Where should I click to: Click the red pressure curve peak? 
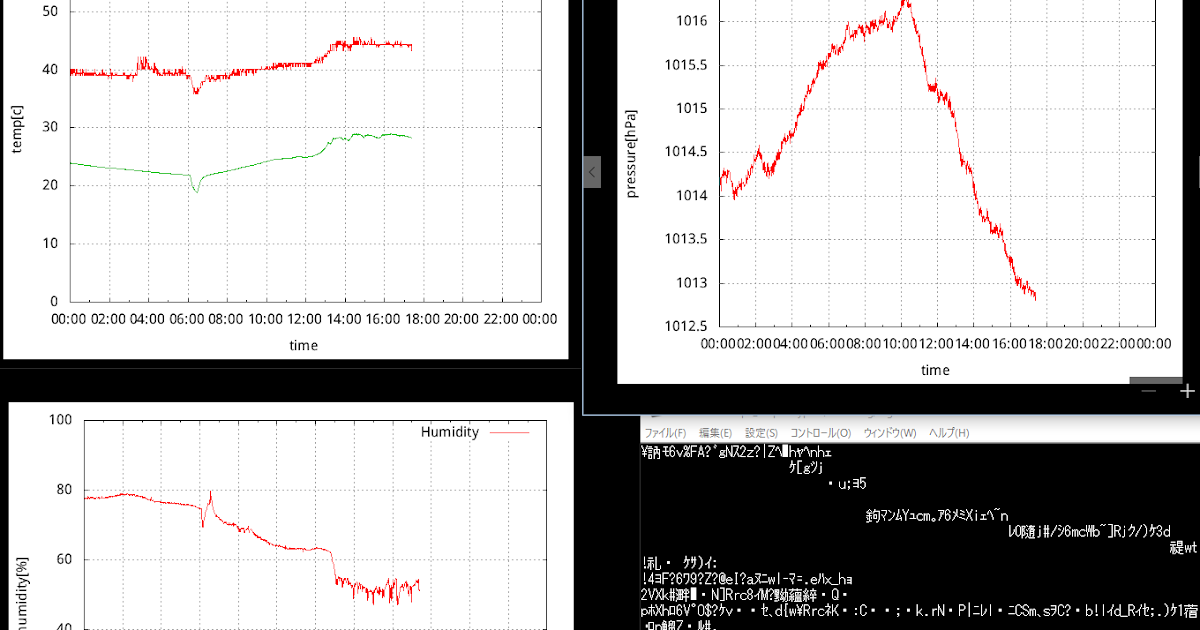(905, 2)
